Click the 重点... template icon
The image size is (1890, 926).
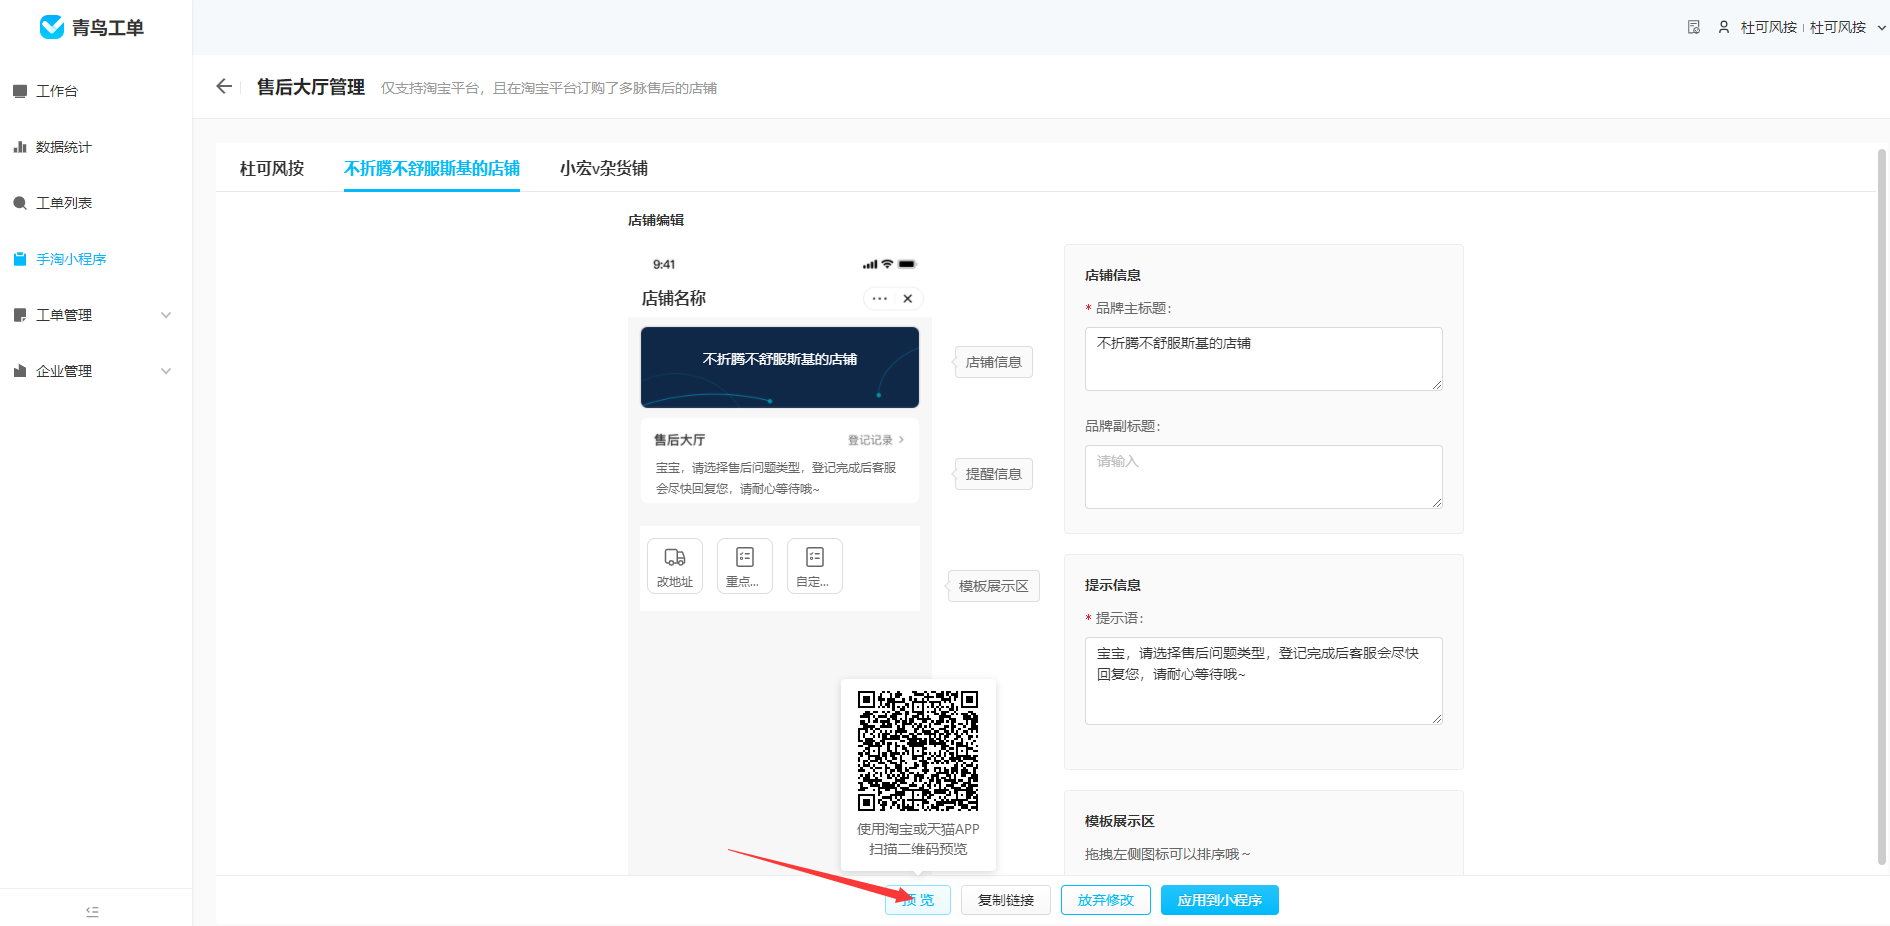[x=745, y=557]
